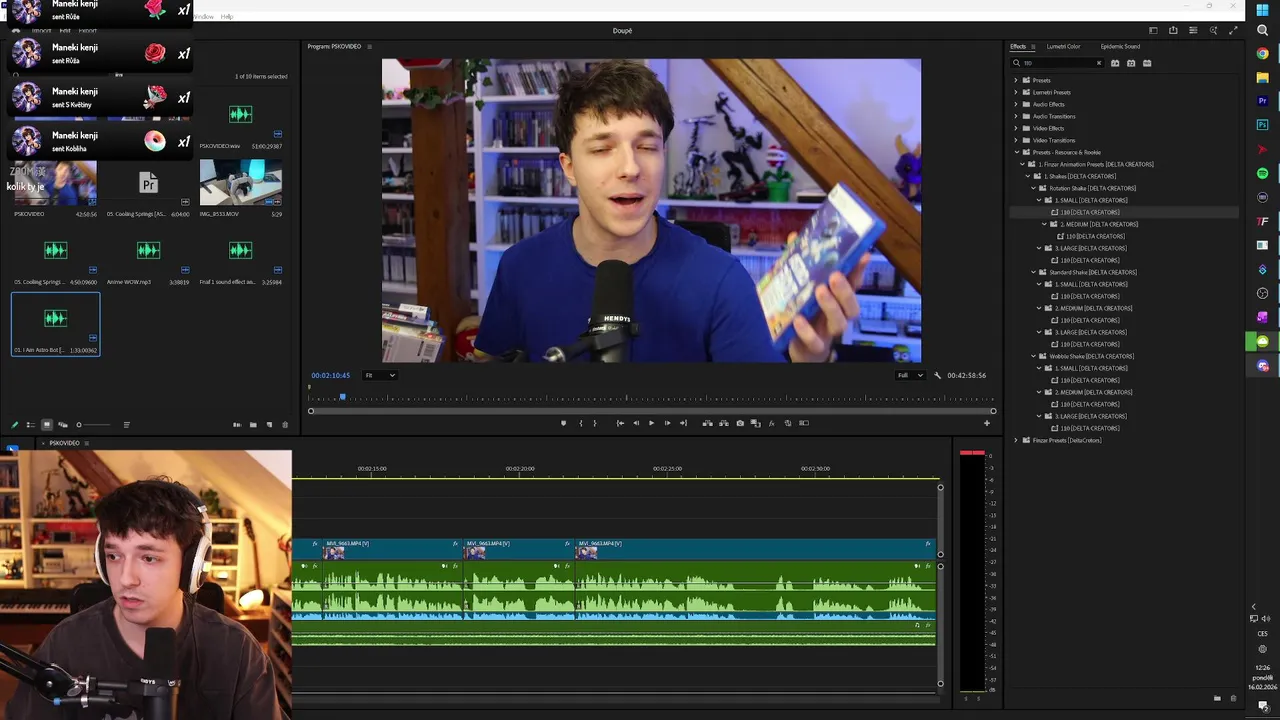
Task: Expand the Audio Transitions folder
Action: [x=1016, y=116]
